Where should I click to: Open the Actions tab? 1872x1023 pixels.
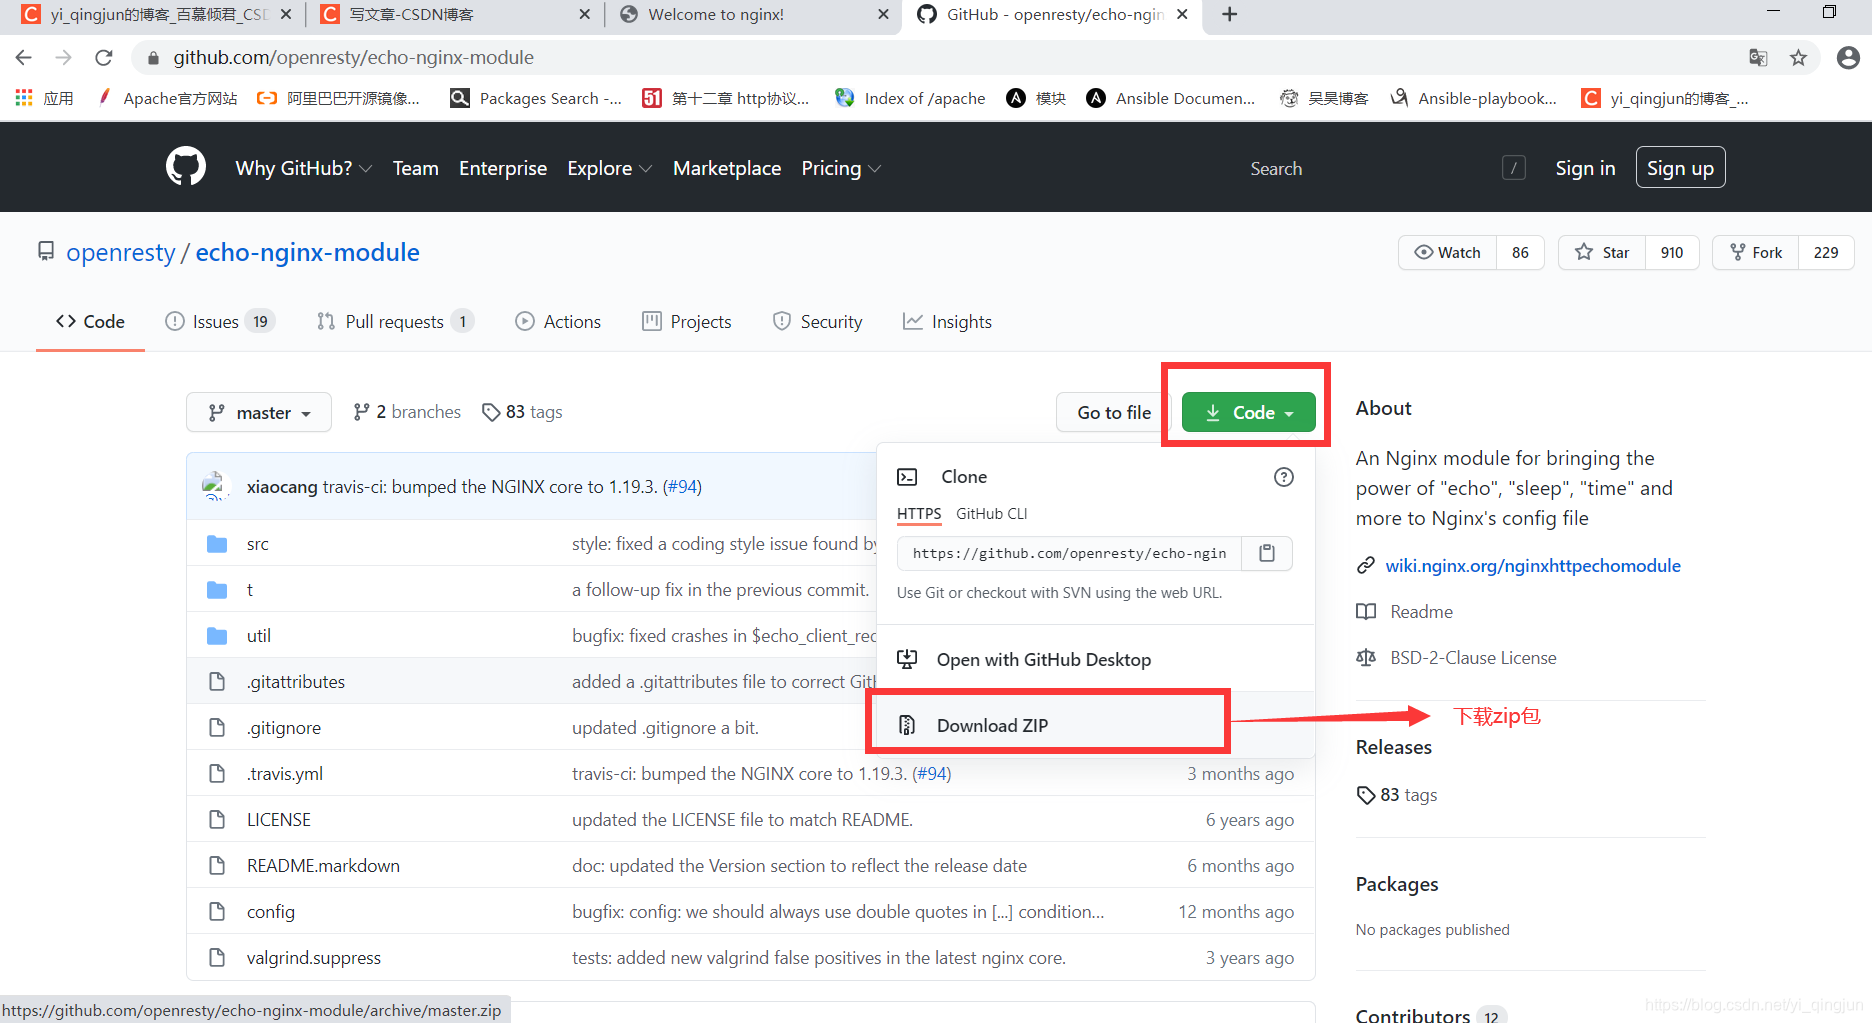pos(558,321)
